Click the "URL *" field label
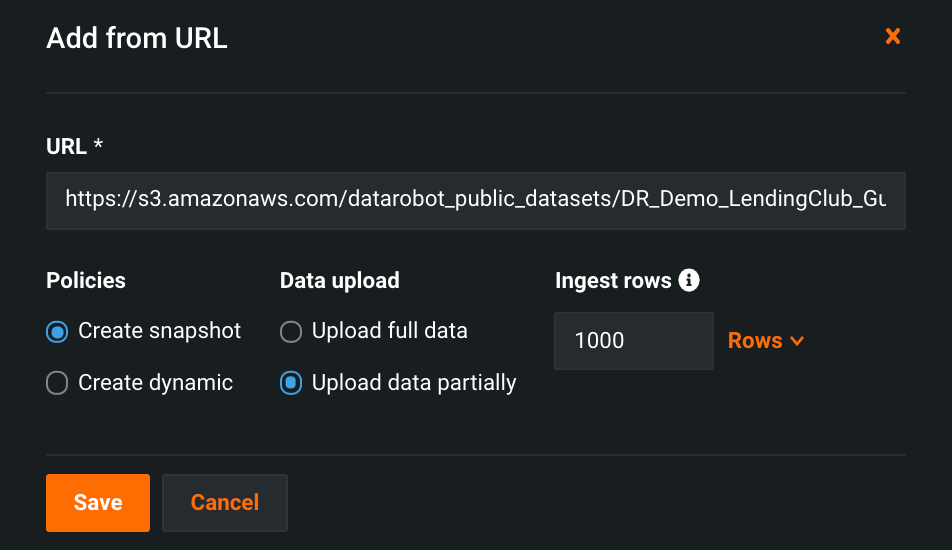The width and height of the screenshot is (952, 550). 75,147
